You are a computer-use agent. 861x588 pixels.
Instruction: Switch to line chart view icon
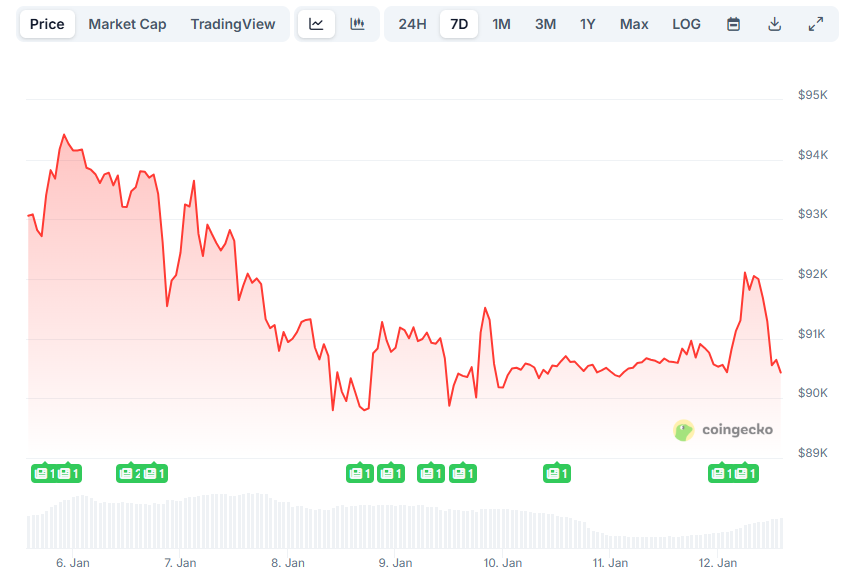pos(316,24)
